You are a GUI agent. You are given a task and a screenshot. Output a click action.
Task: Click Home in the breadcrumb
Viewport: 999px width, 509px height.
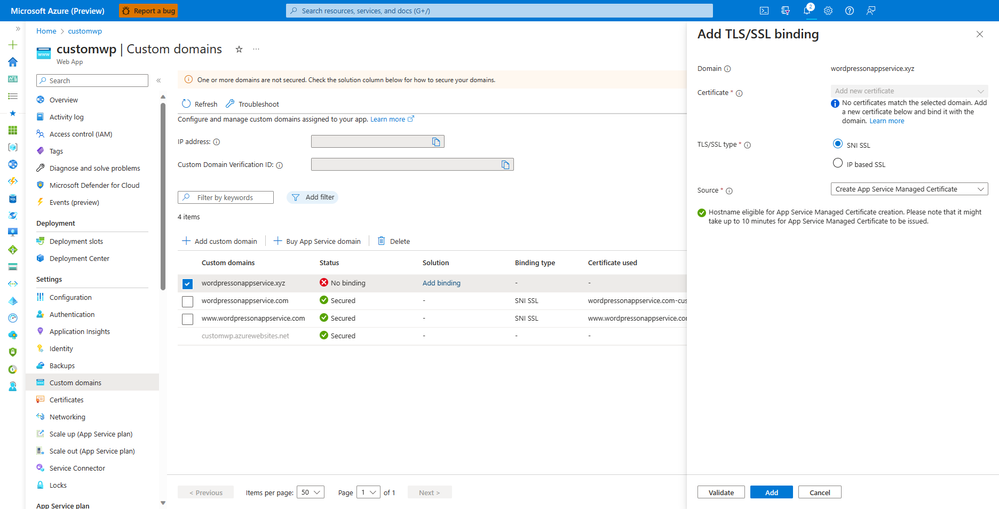[46, 31]
